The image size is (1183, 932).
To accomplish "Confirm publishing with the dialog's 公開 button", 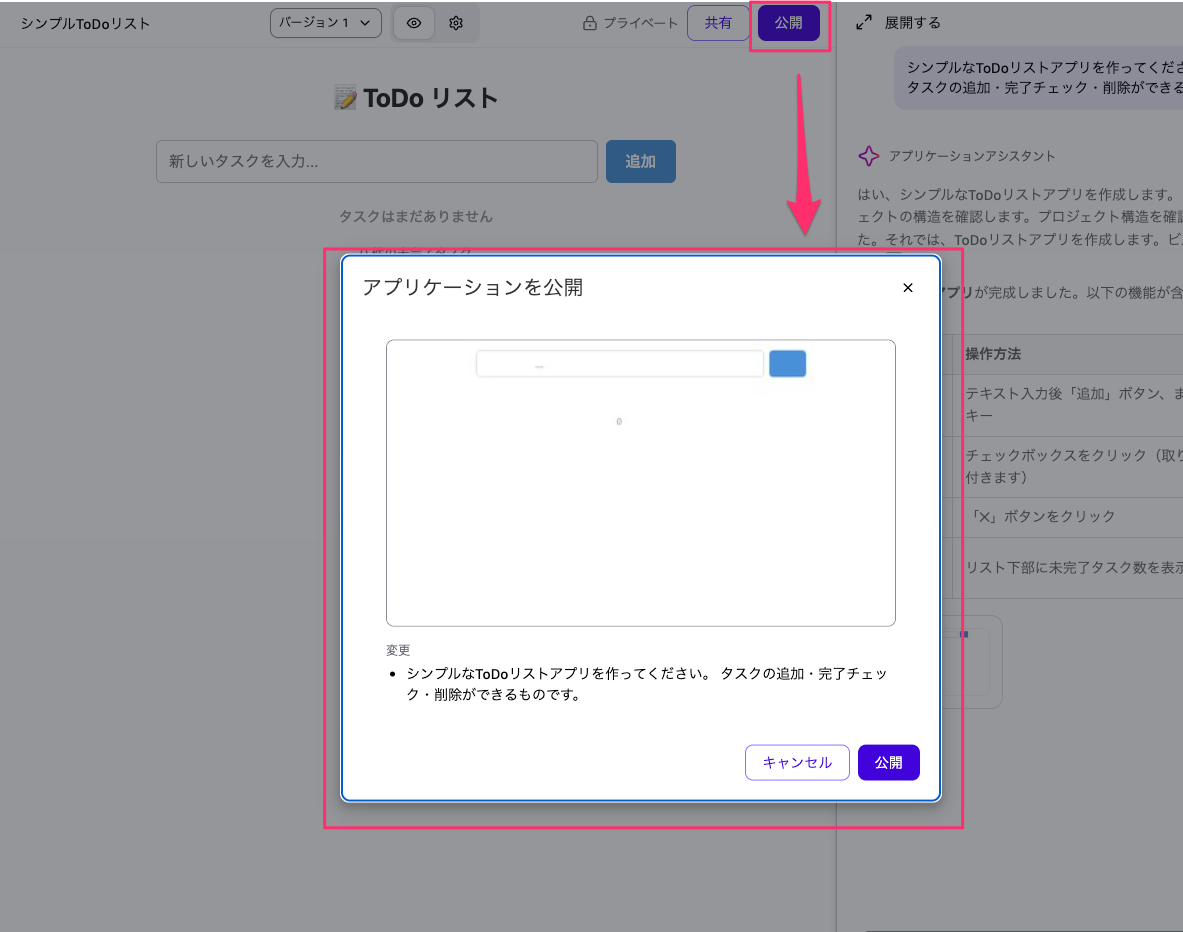I will click(888, 762).
